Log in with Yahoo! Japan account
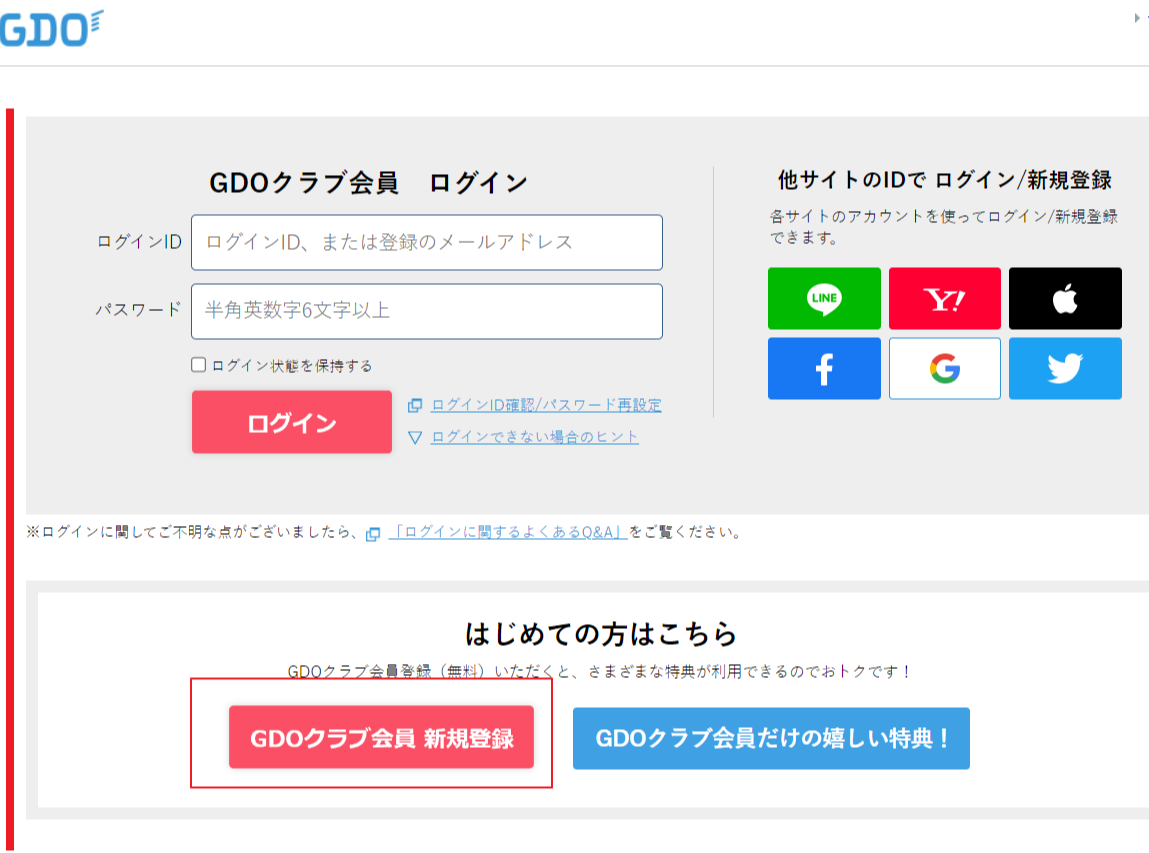 click(945, 298)
